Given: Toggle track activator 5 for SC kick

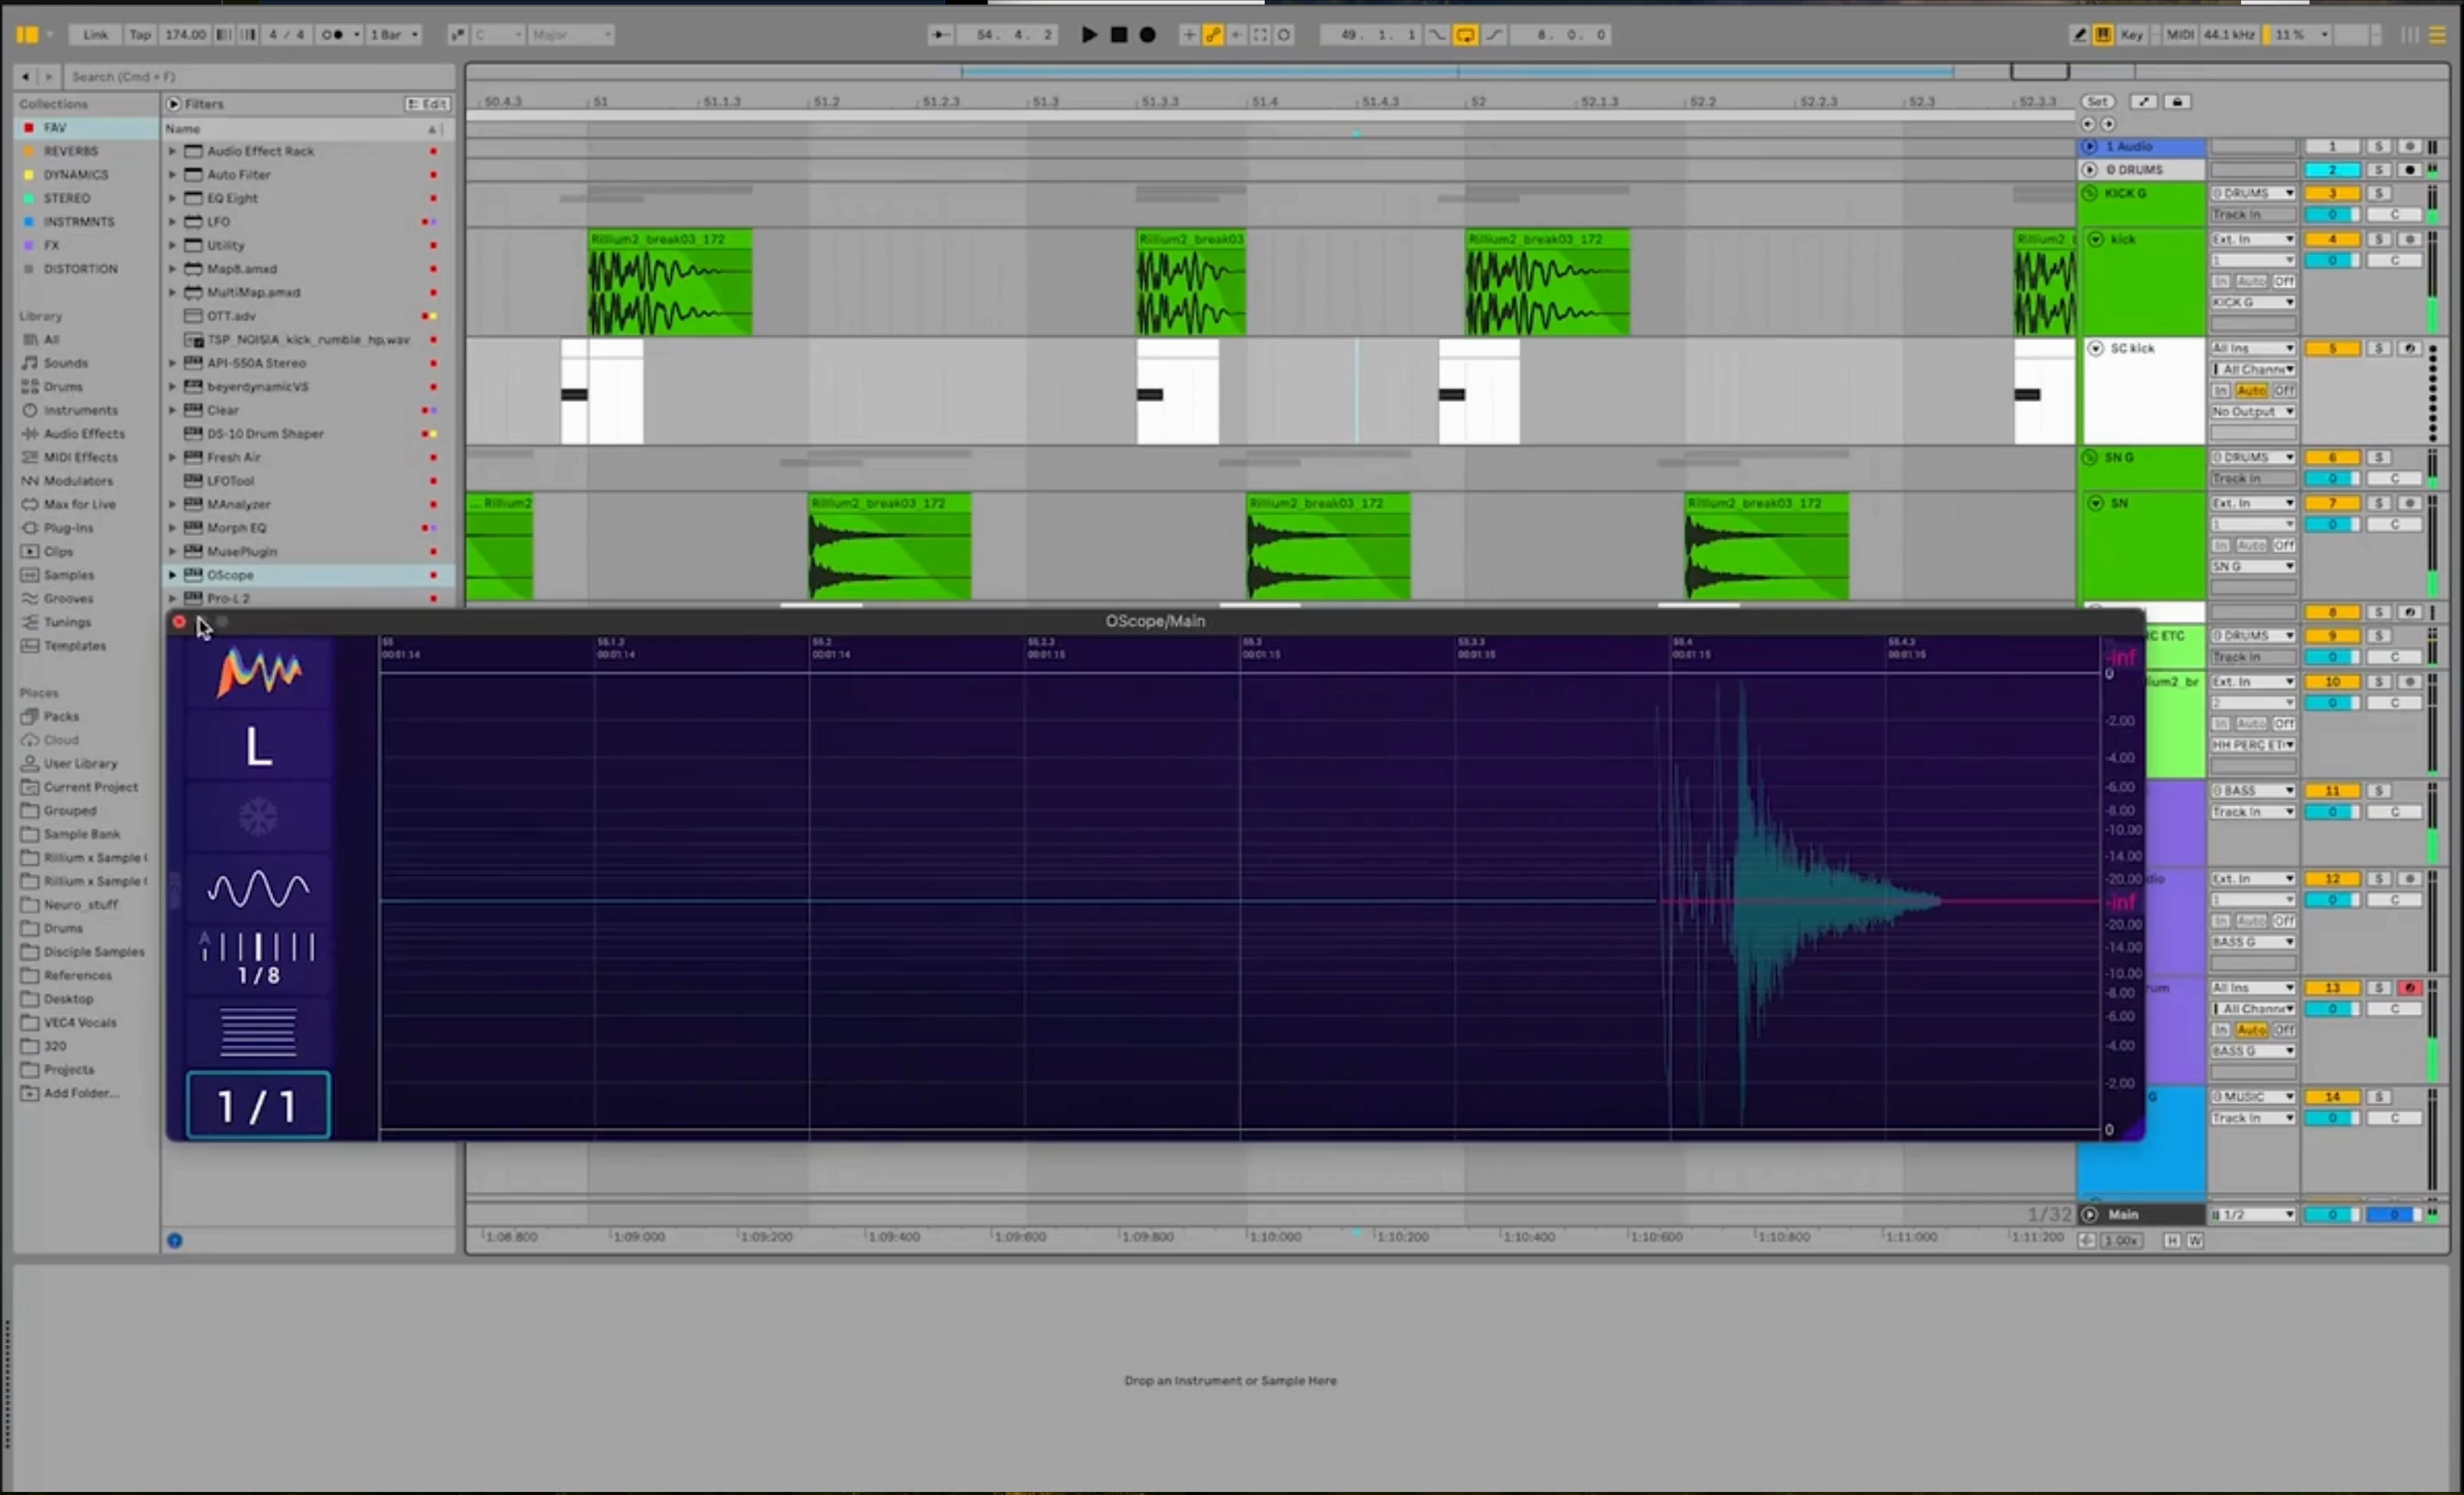Looking at the screenshot, I should 2332,349.
